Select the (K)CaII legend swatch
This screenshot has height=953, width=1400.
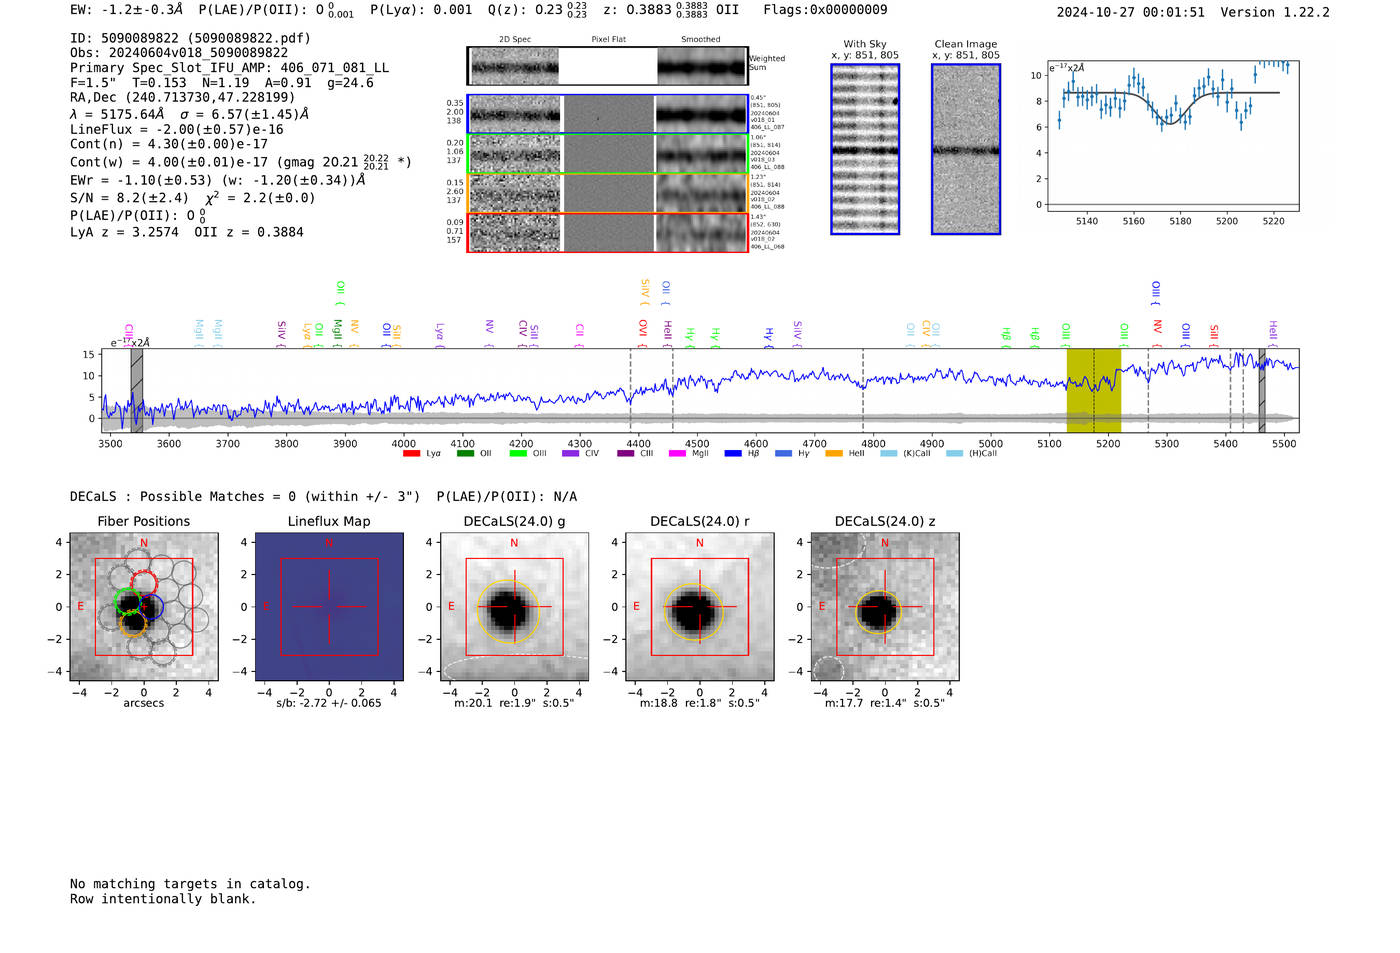click(x=889, y=454)
